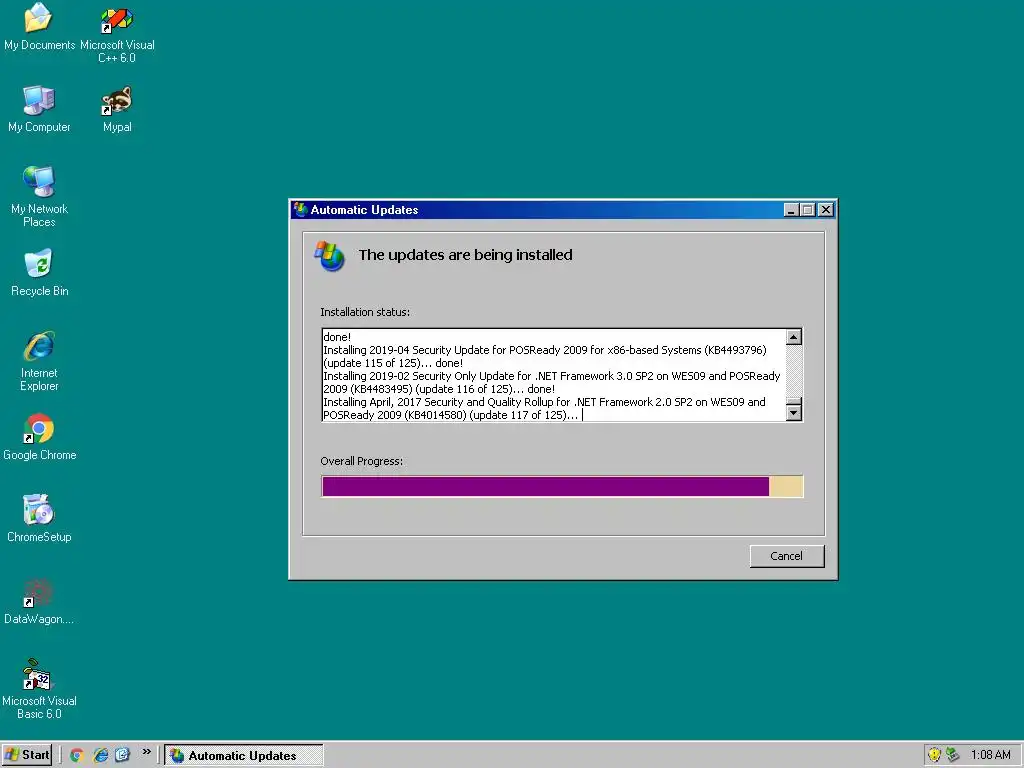Click the third Quick Launch icon beside Internet Explorer
Screen dimensions: 1024x768
coord(123,755)
